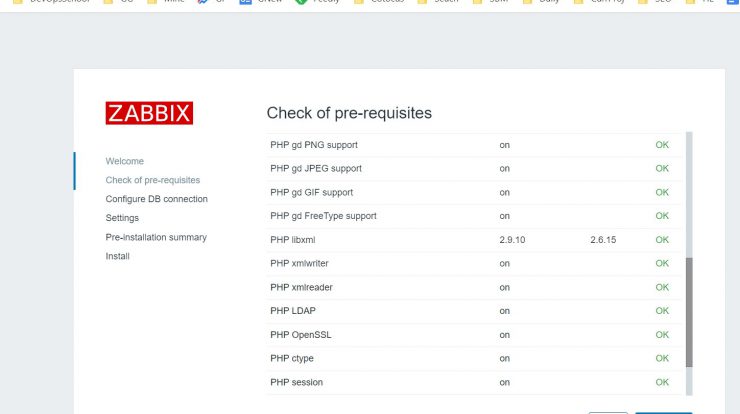This screenshot has height=414, width=740.
Task: Select the Pre-installation summary step
Action: click(156, 237)
